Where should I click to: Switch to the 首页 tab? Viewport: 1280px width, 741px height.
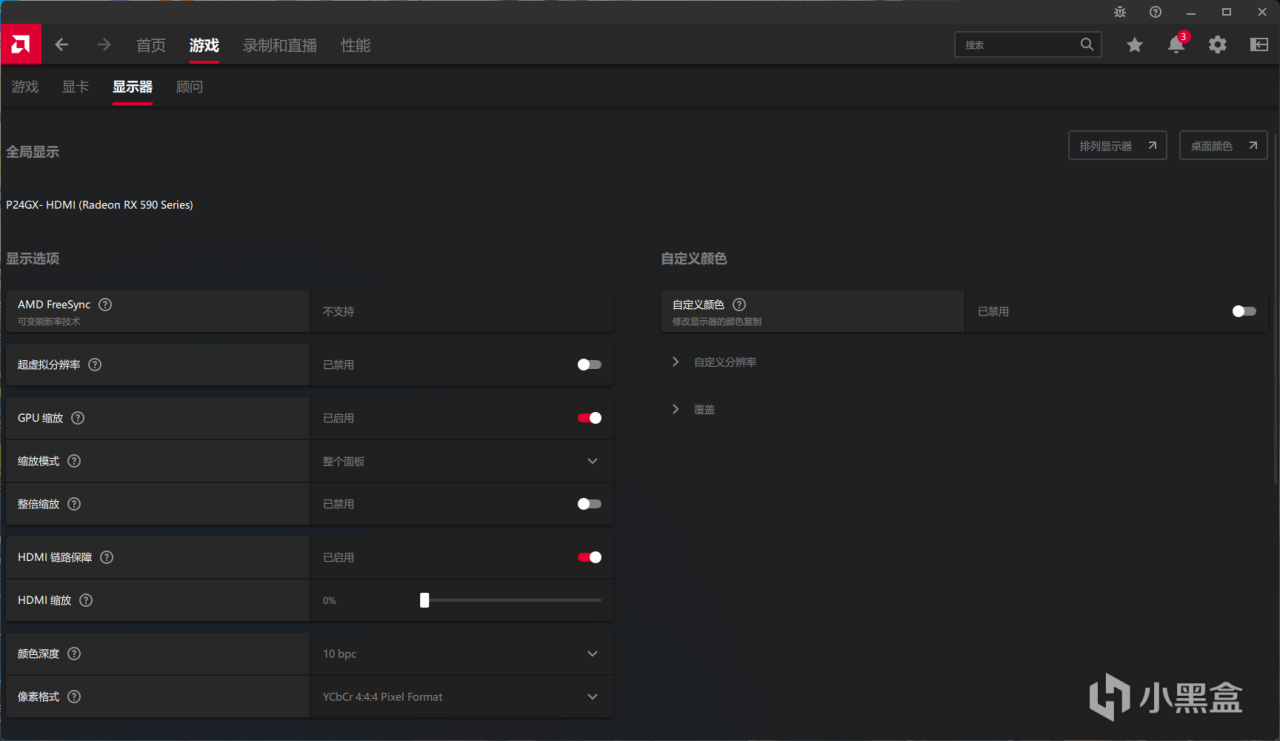click(151, 45)
